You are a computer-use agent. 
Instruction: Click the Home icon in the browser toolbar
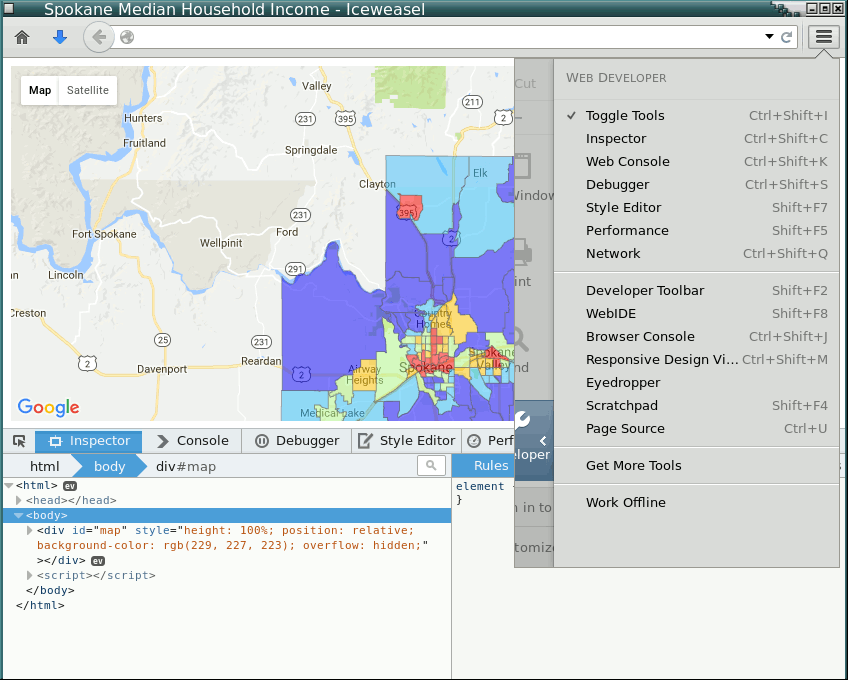pyautogui.click(x=22, y=38)
